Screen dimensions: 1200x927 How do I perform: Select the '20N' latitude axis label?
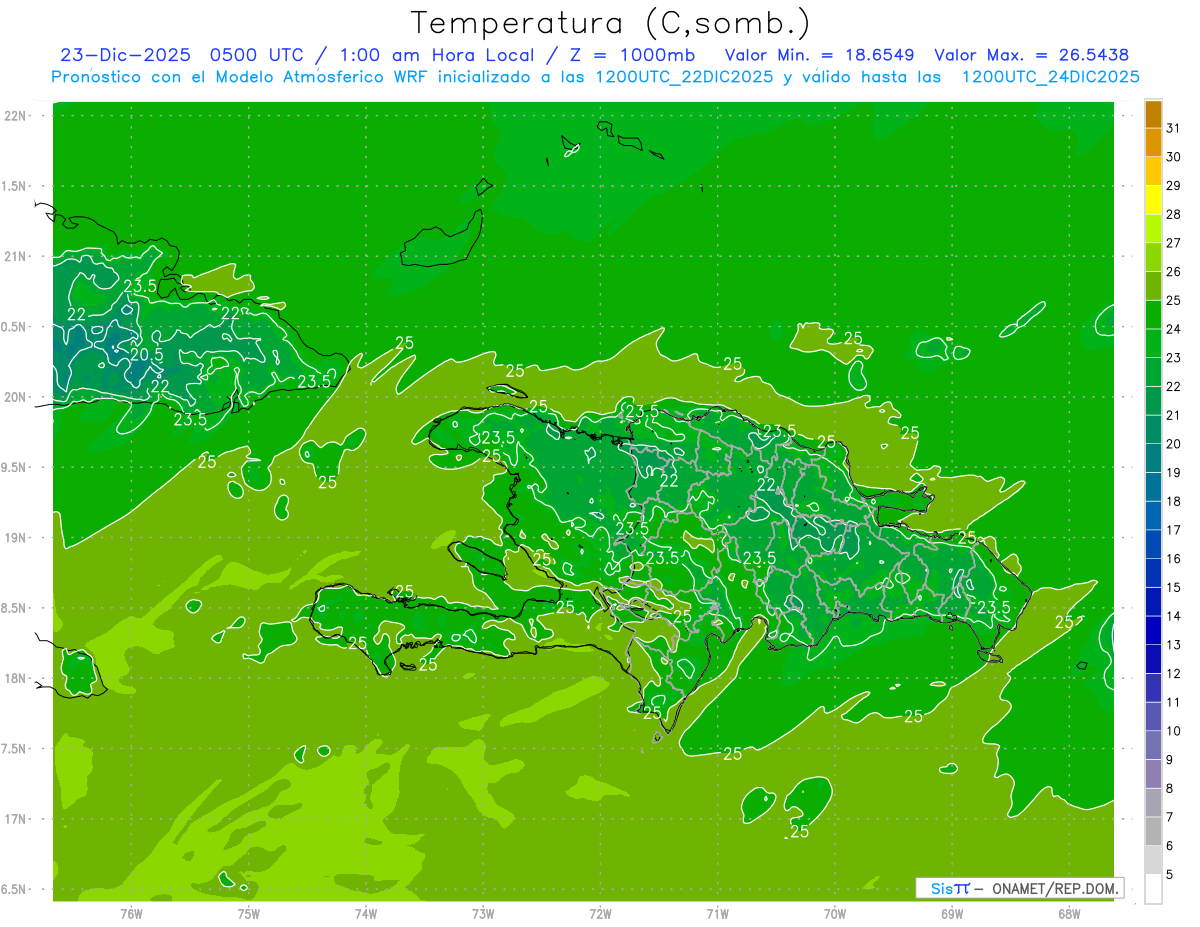coord(14,397)
